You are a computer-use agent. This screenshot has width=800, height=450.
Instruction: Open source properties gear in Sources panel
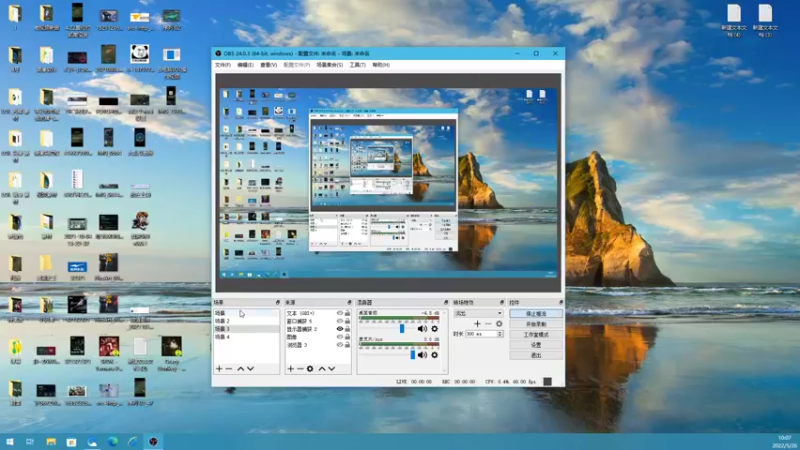(310, 368)
